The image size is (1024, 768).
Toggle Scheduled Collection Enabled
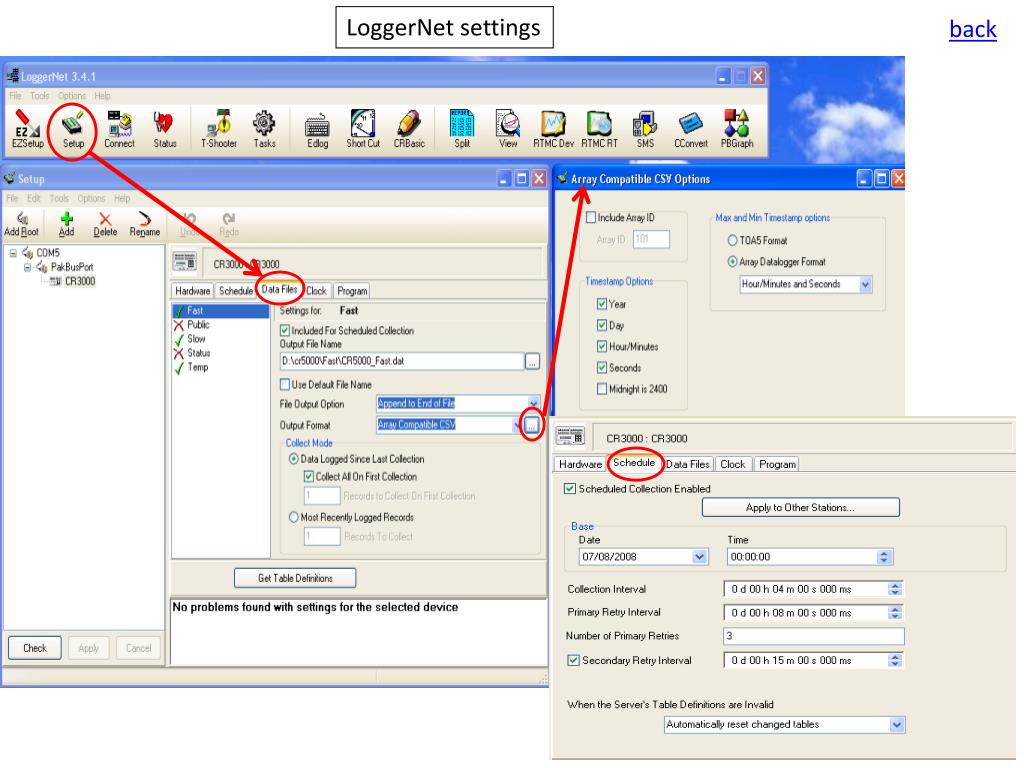click(x=570, y=488)
